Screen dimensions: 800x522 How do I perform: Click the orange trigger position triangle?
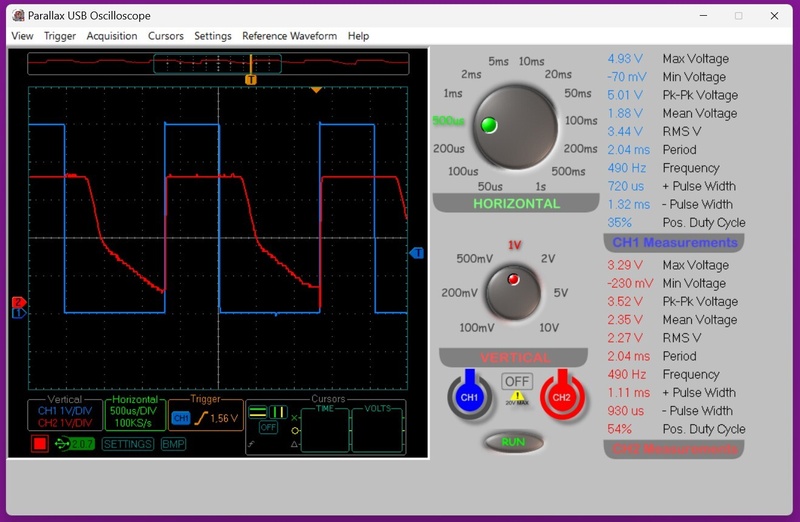point(316,90)
